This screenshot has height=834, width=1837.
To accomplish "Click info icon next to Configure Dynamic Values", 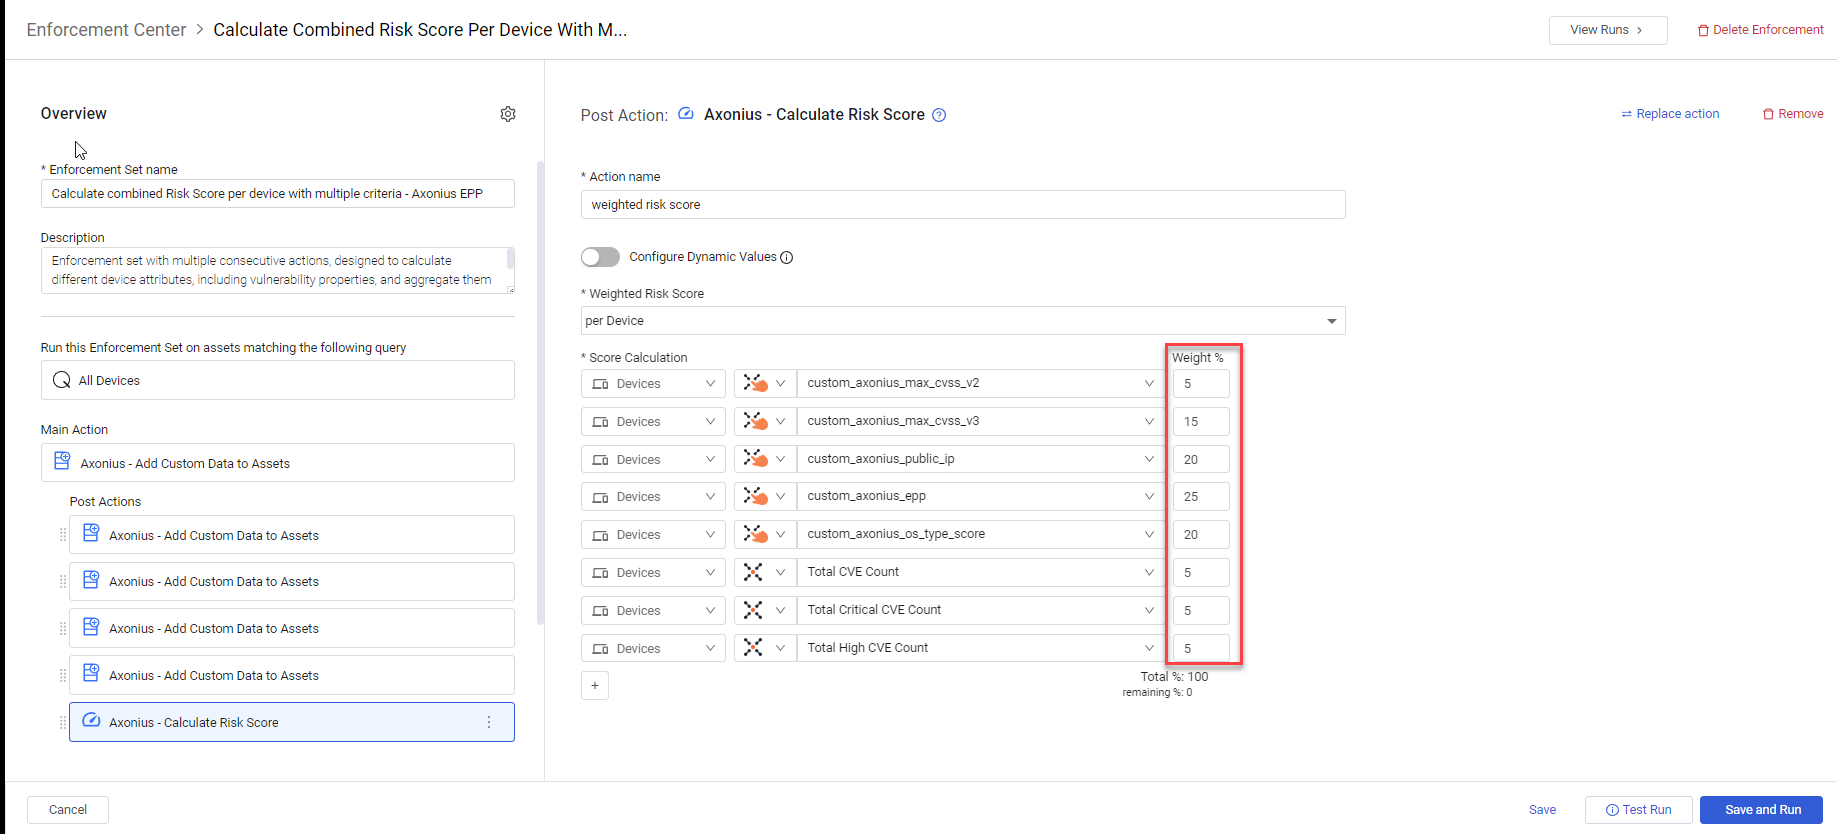I will [x=787, y=258].
